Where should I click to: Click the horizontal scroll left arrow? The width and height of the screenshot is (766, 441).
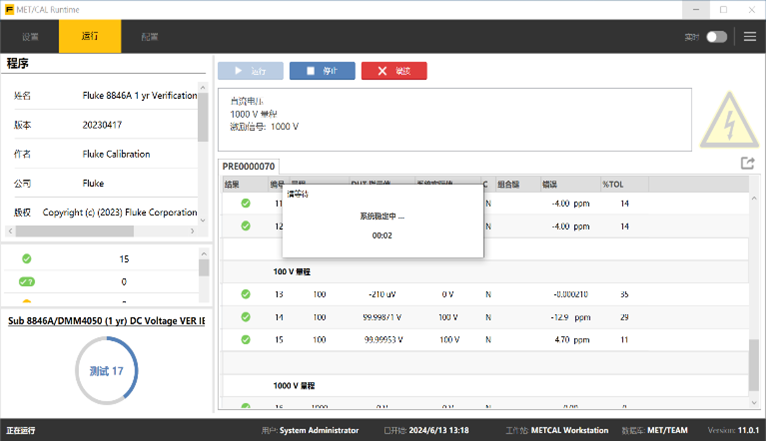pyautogui.click(x=10, y=231)
